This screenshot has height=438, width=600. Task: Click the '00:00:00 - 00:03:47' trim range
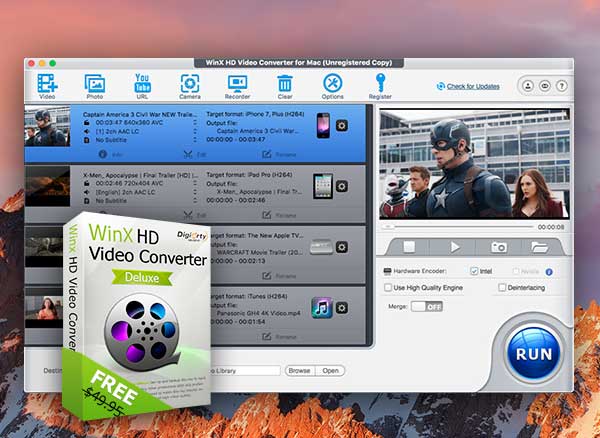pos(236,140)
